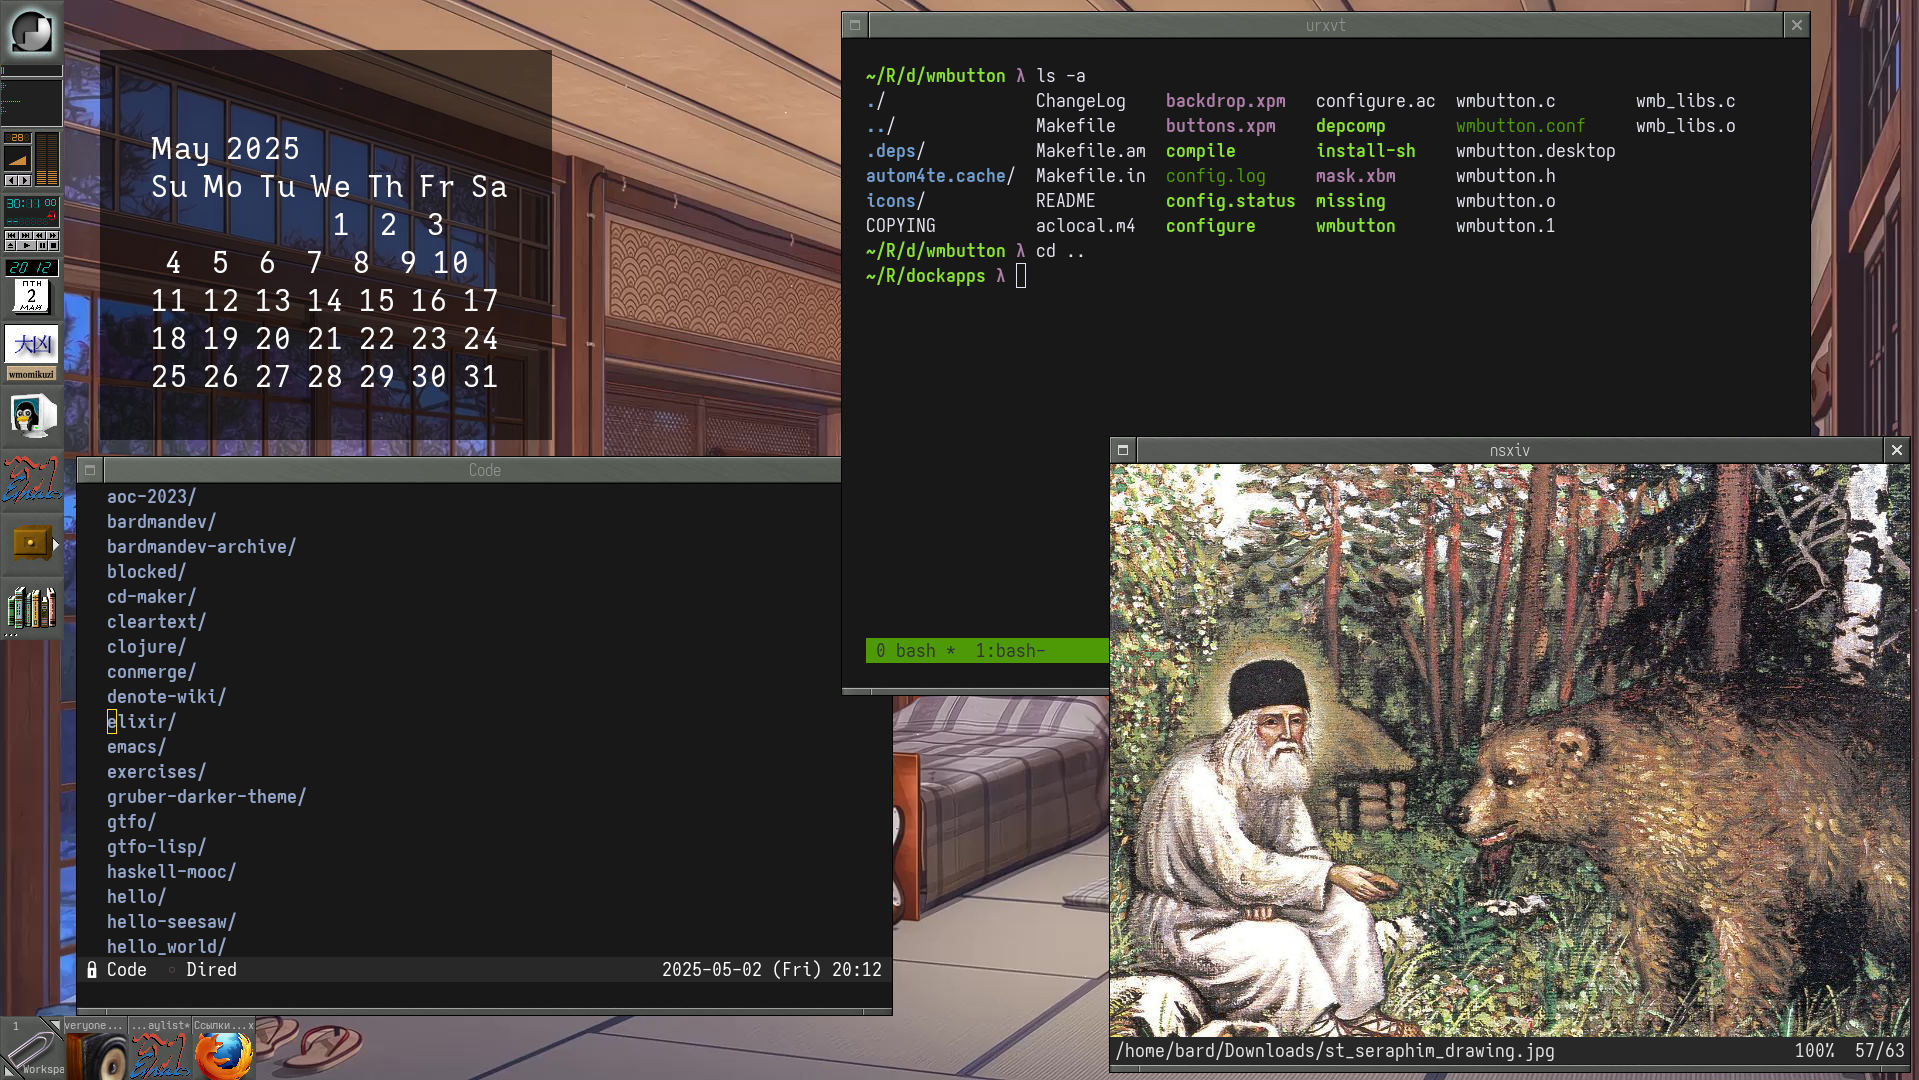The width and height of the screenshot is (1919, 1080).
Task: Open the emacs/ directory in Dired
Action: tap(136, 747)
